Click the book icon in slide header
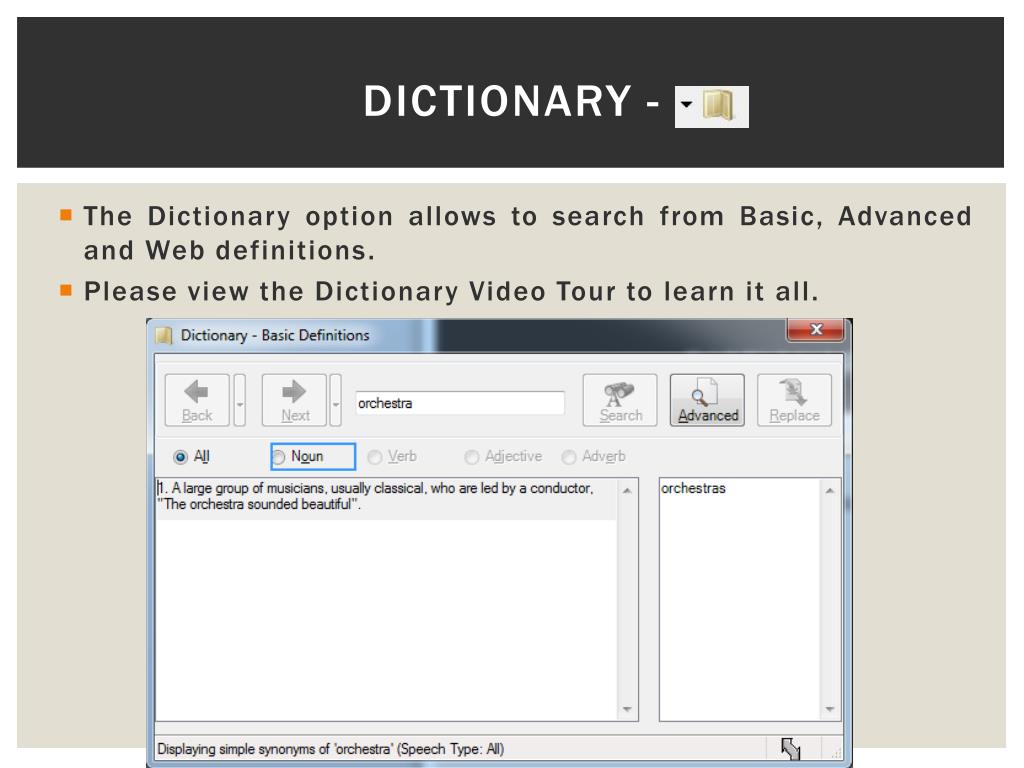Image resolution: width=1024 pixels, height=768 pixels. tap(719, 104)
